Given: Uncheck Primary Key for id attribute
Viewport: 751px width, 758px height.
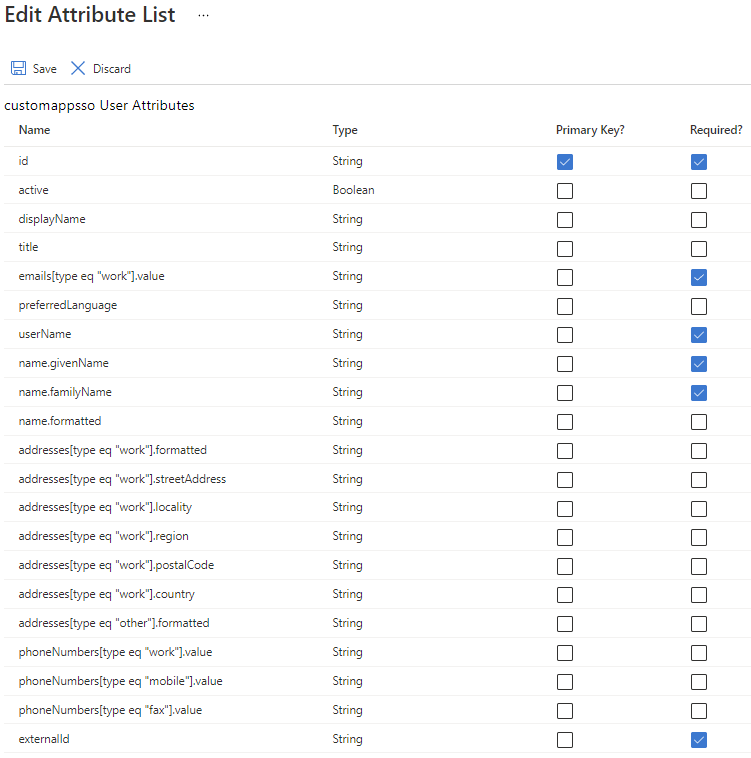Looking at the screenshot, I should tap(565, 162).
